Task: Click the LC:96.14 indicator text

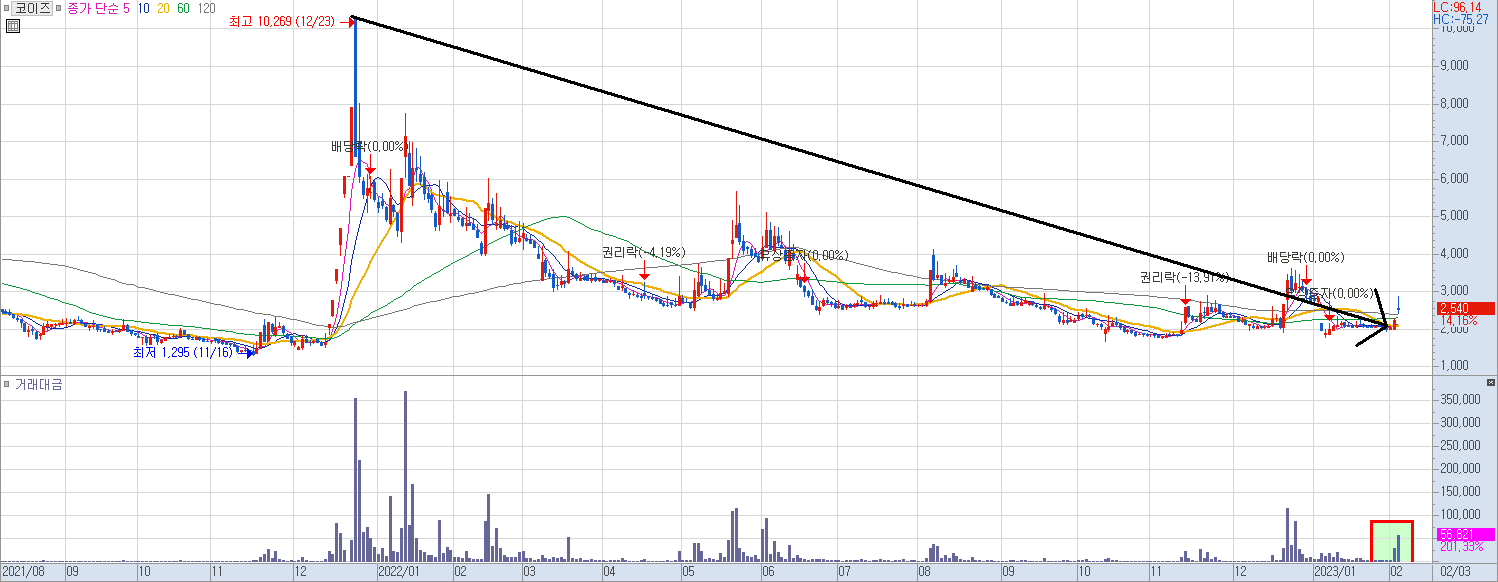Action: 1455,7
